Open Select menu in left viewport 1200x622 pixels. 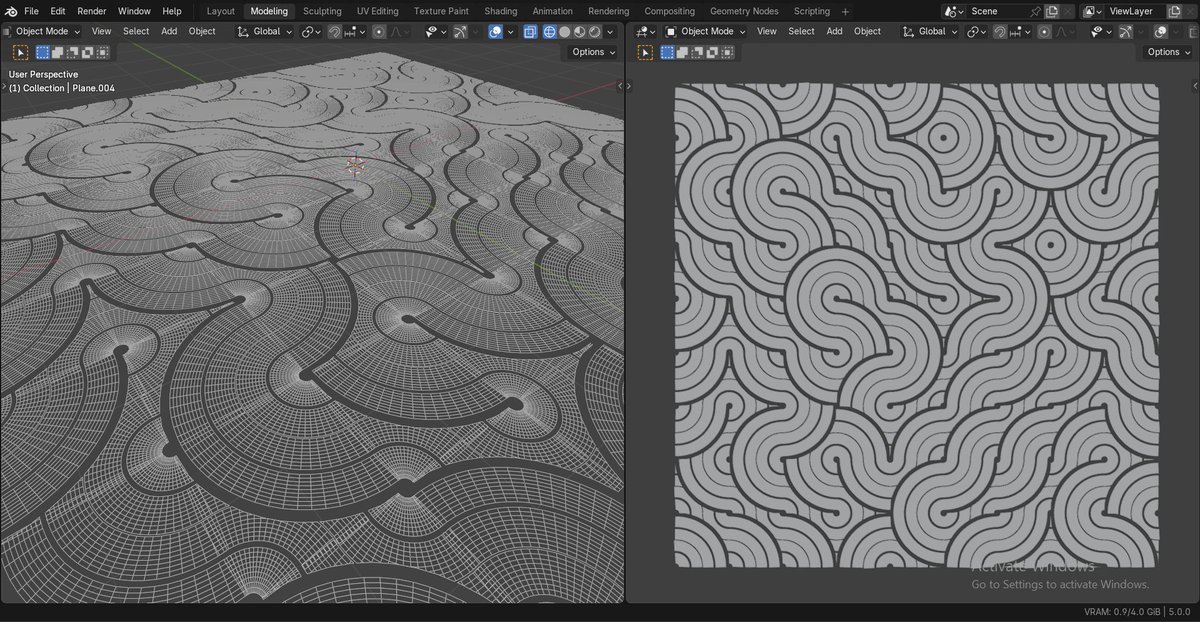click(136, 31)
